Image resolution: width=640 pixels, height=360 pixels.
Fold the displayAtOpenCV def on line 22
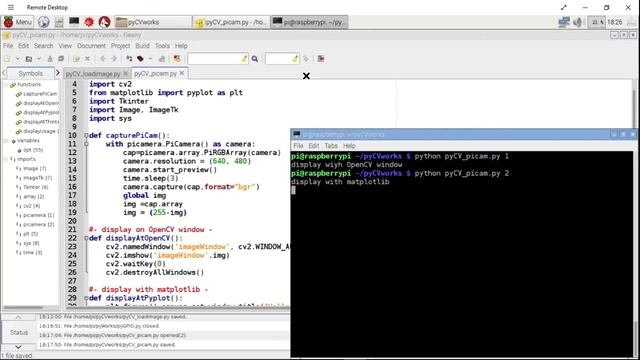(x=86, y=238)
